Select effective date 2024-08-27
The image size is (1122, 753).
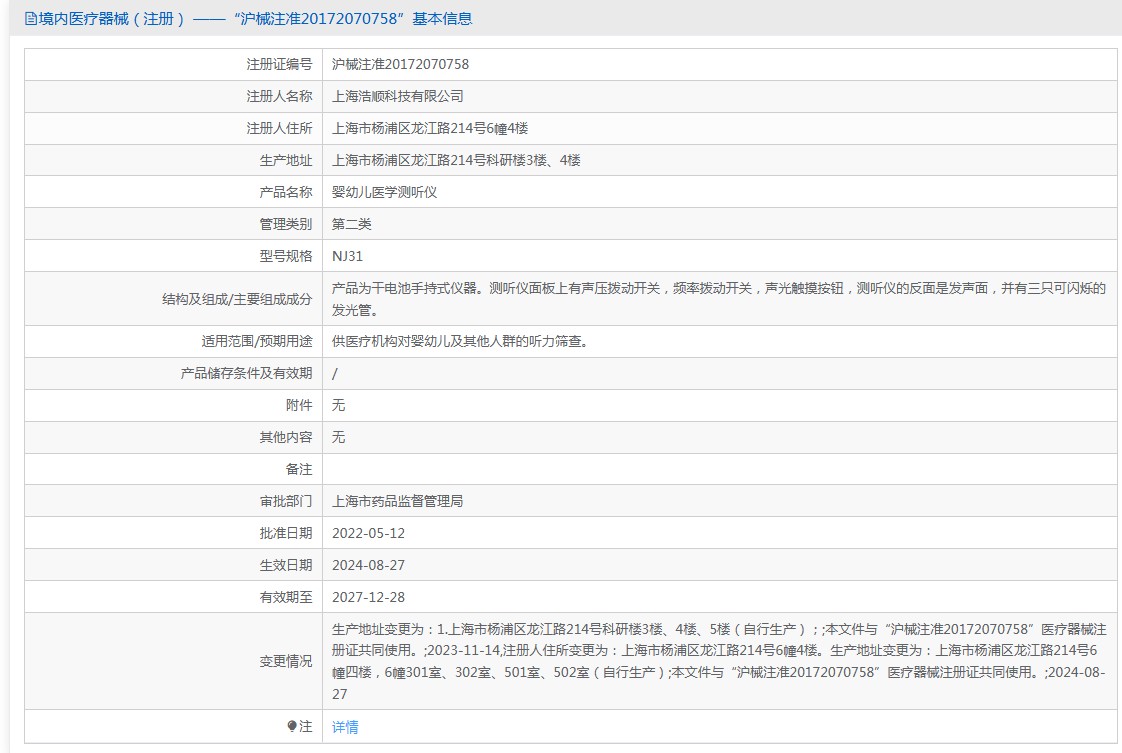click(x=369, y=565)
